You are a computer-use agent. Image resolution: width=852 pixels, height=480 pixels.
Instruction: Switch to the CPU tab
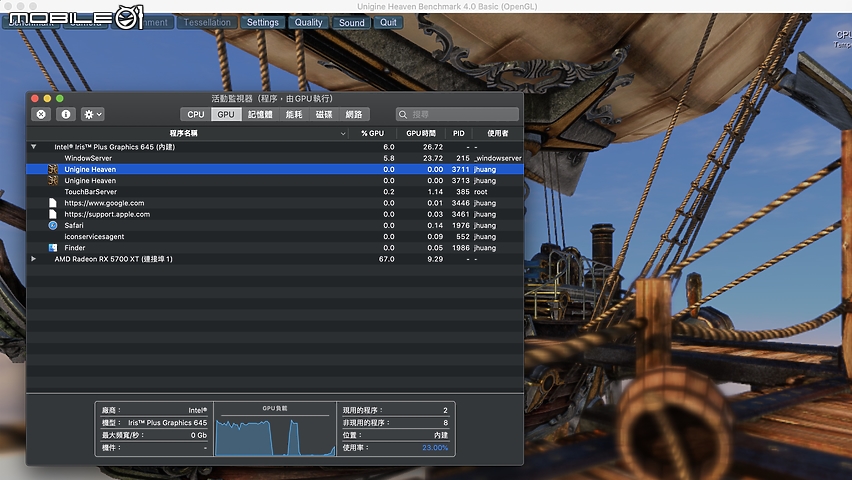(x=196, y=114)
